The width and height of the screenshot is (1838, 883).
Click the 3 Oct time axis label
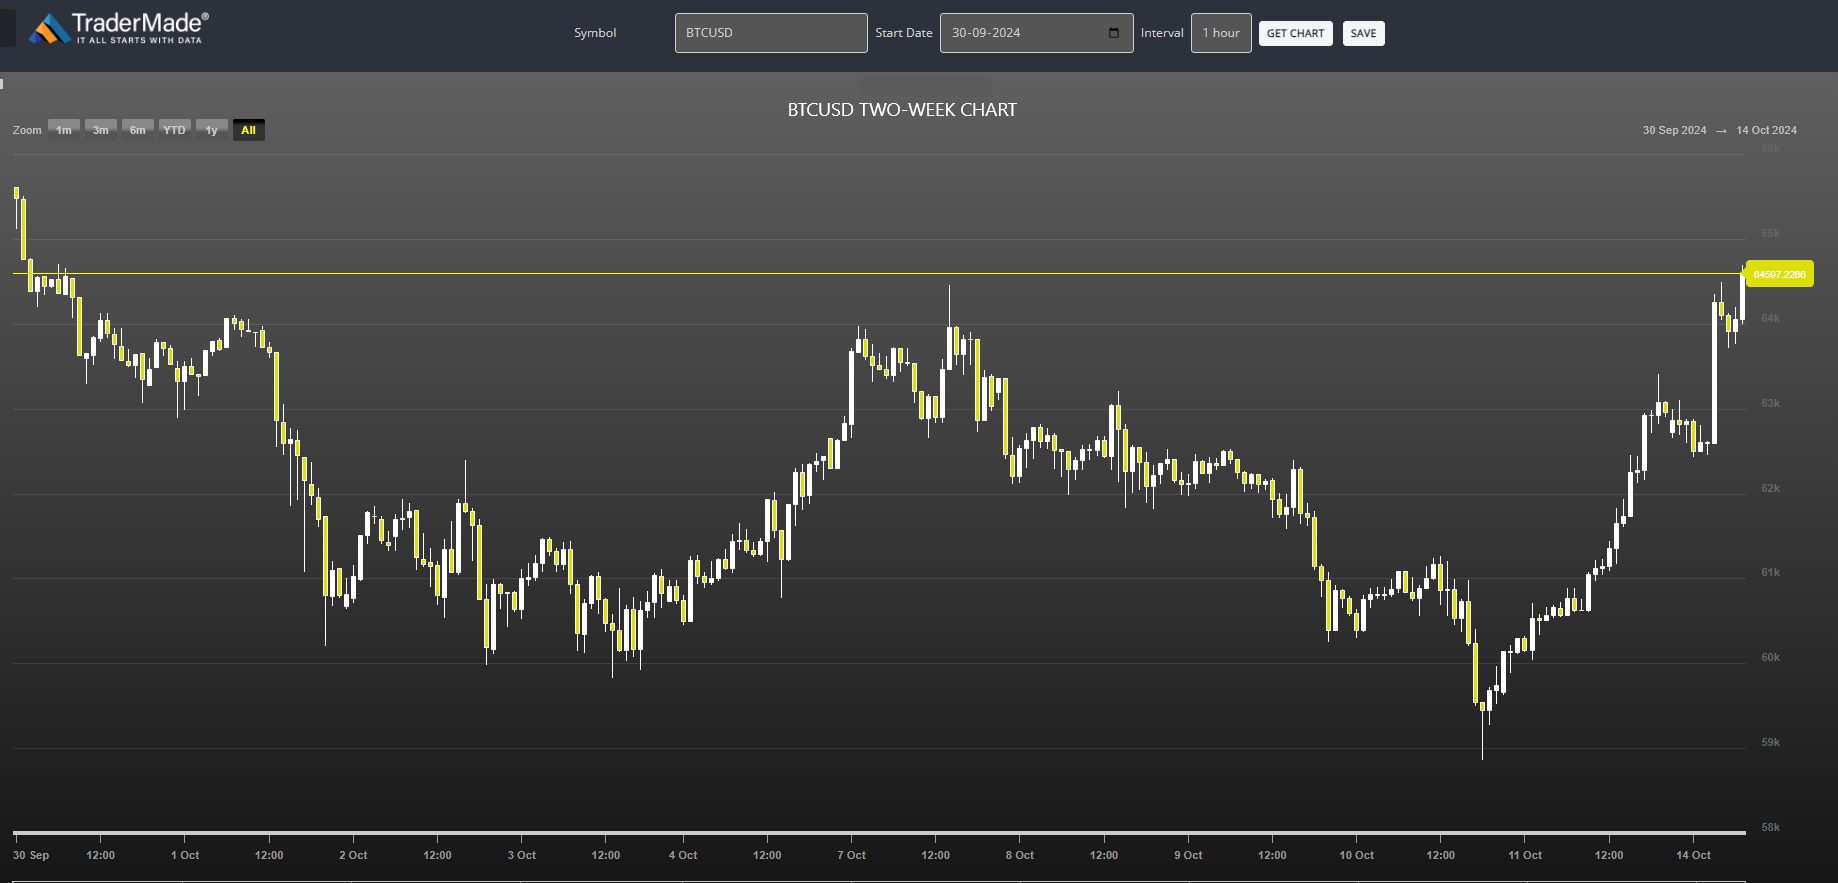(522, 855)
